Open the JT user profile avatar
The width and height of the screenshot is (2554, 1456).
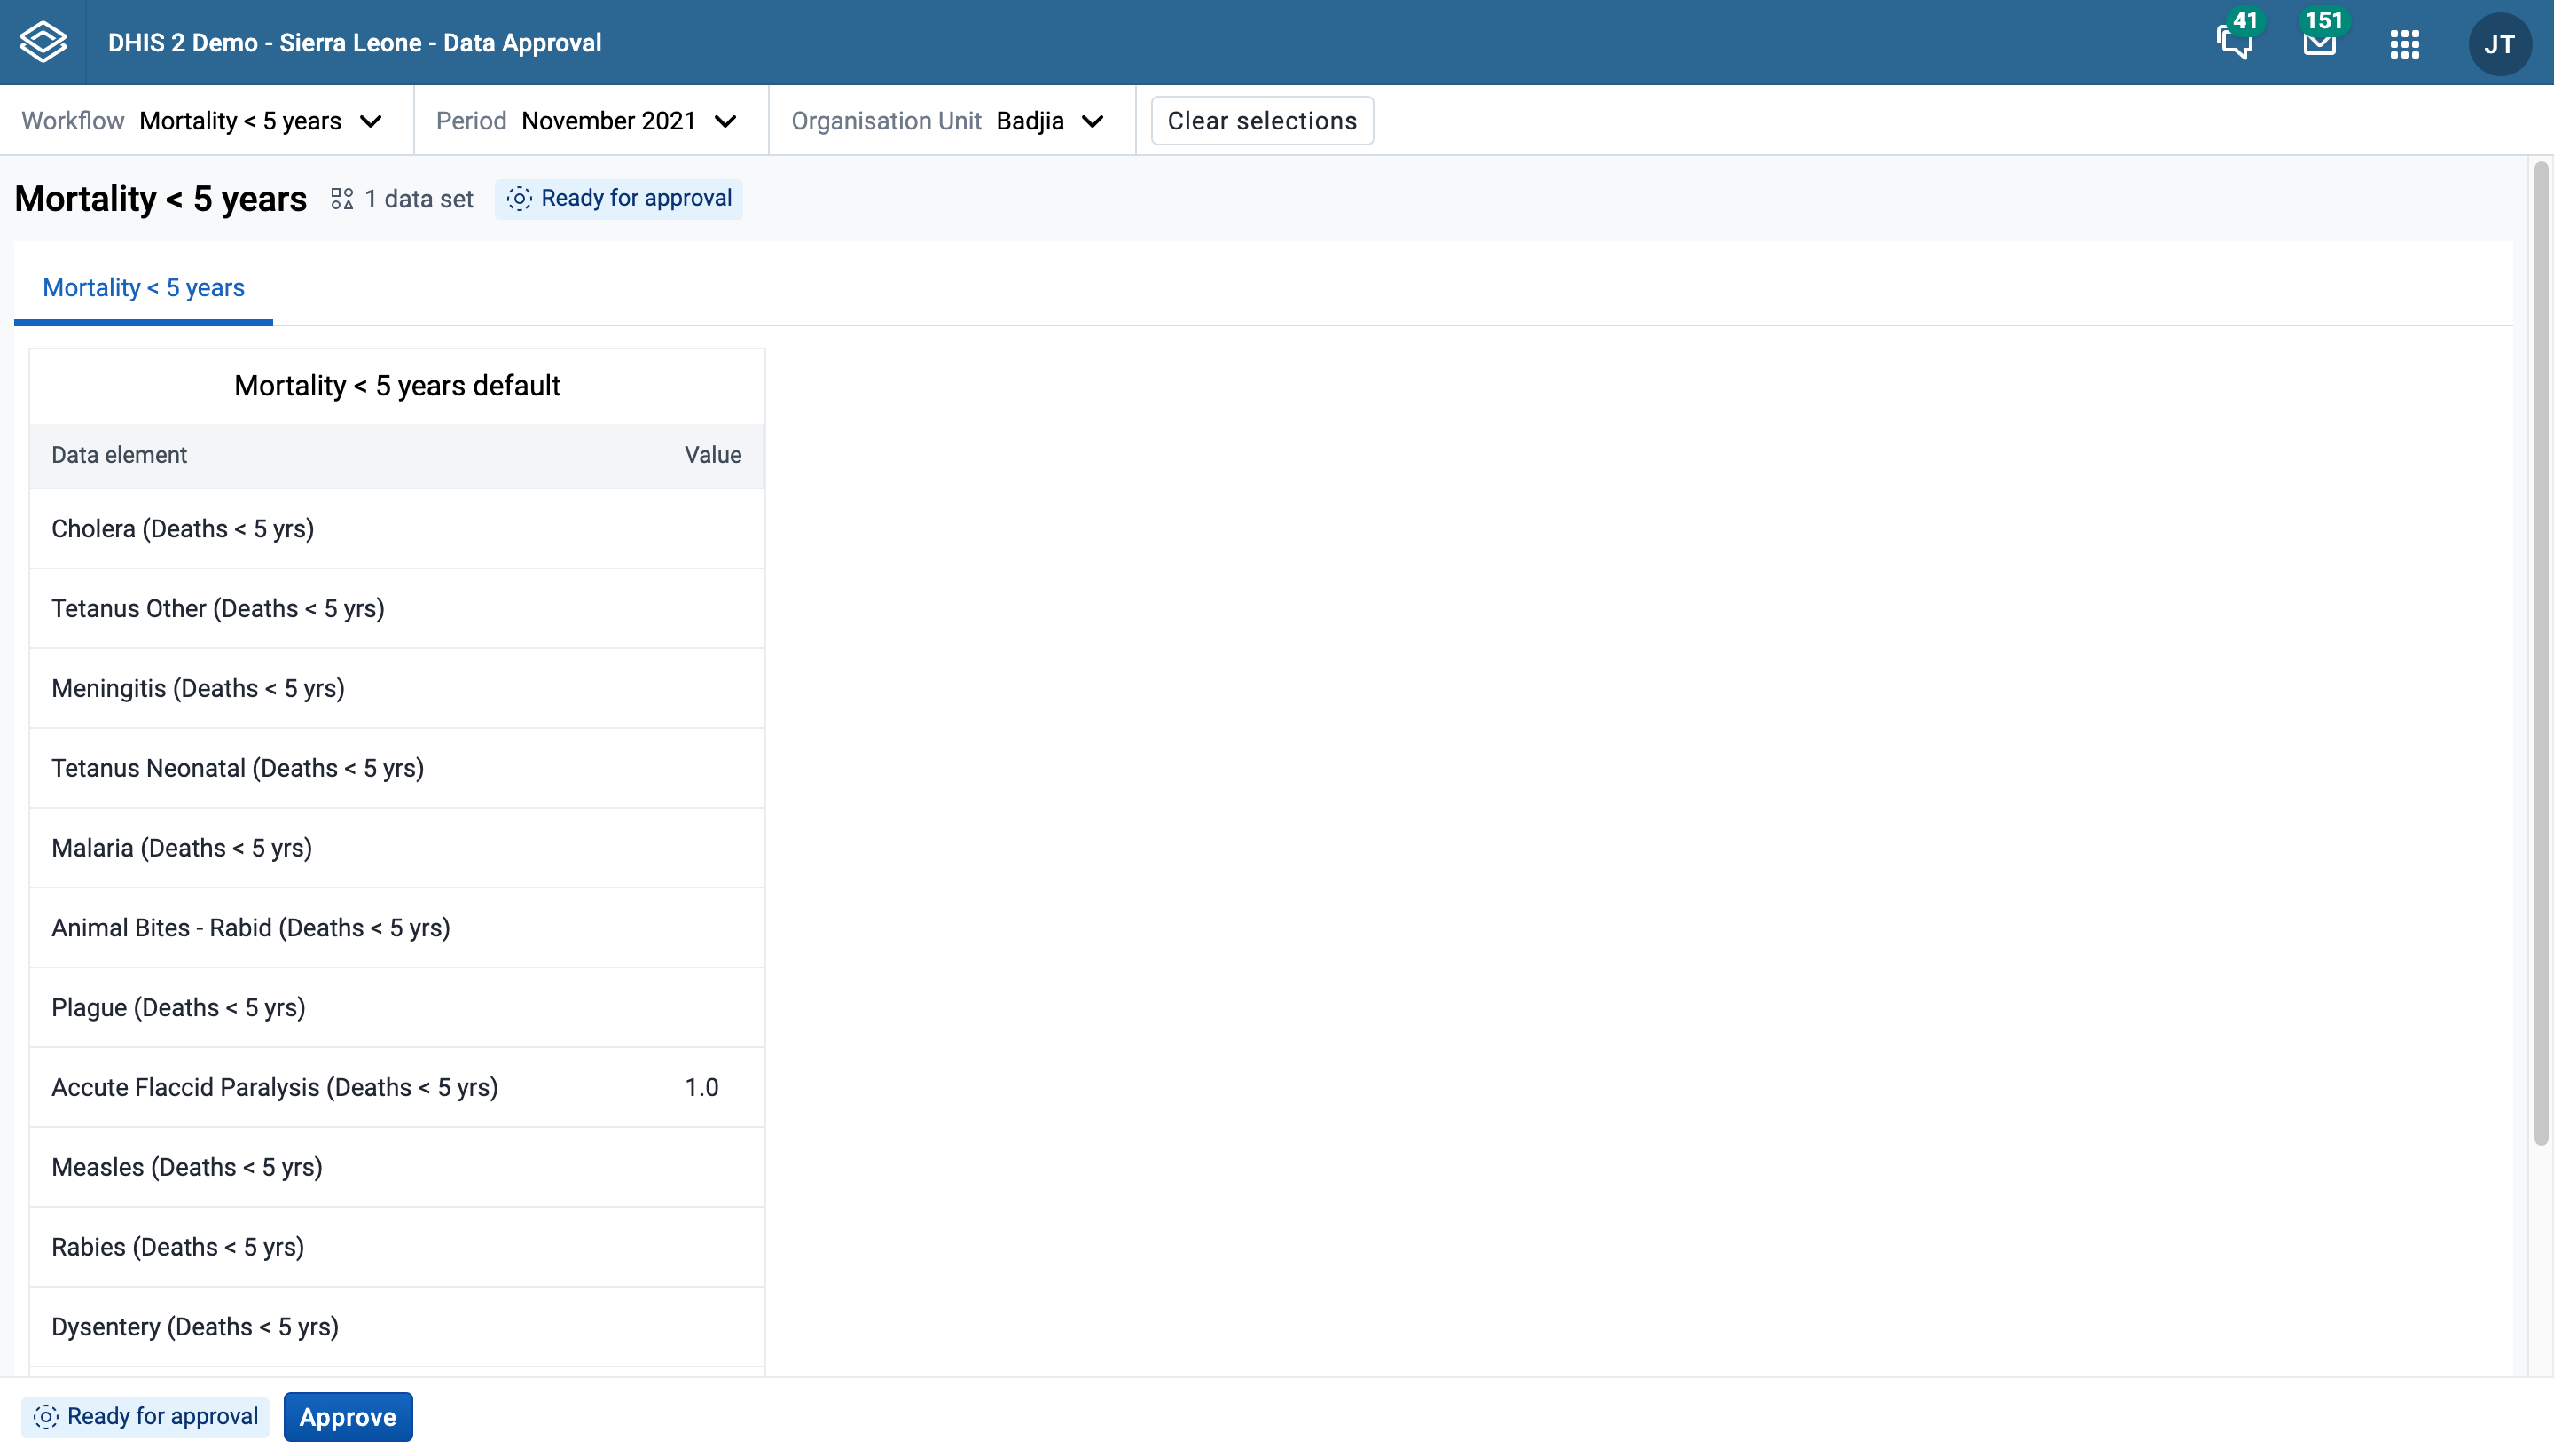pyautogui.click(x=2499, y=44)
